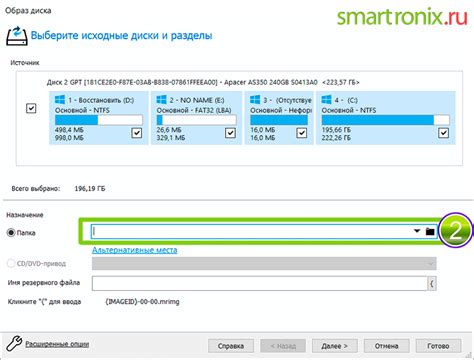
Task: Open the Альтернативные места link
Action: coord(135,250)
